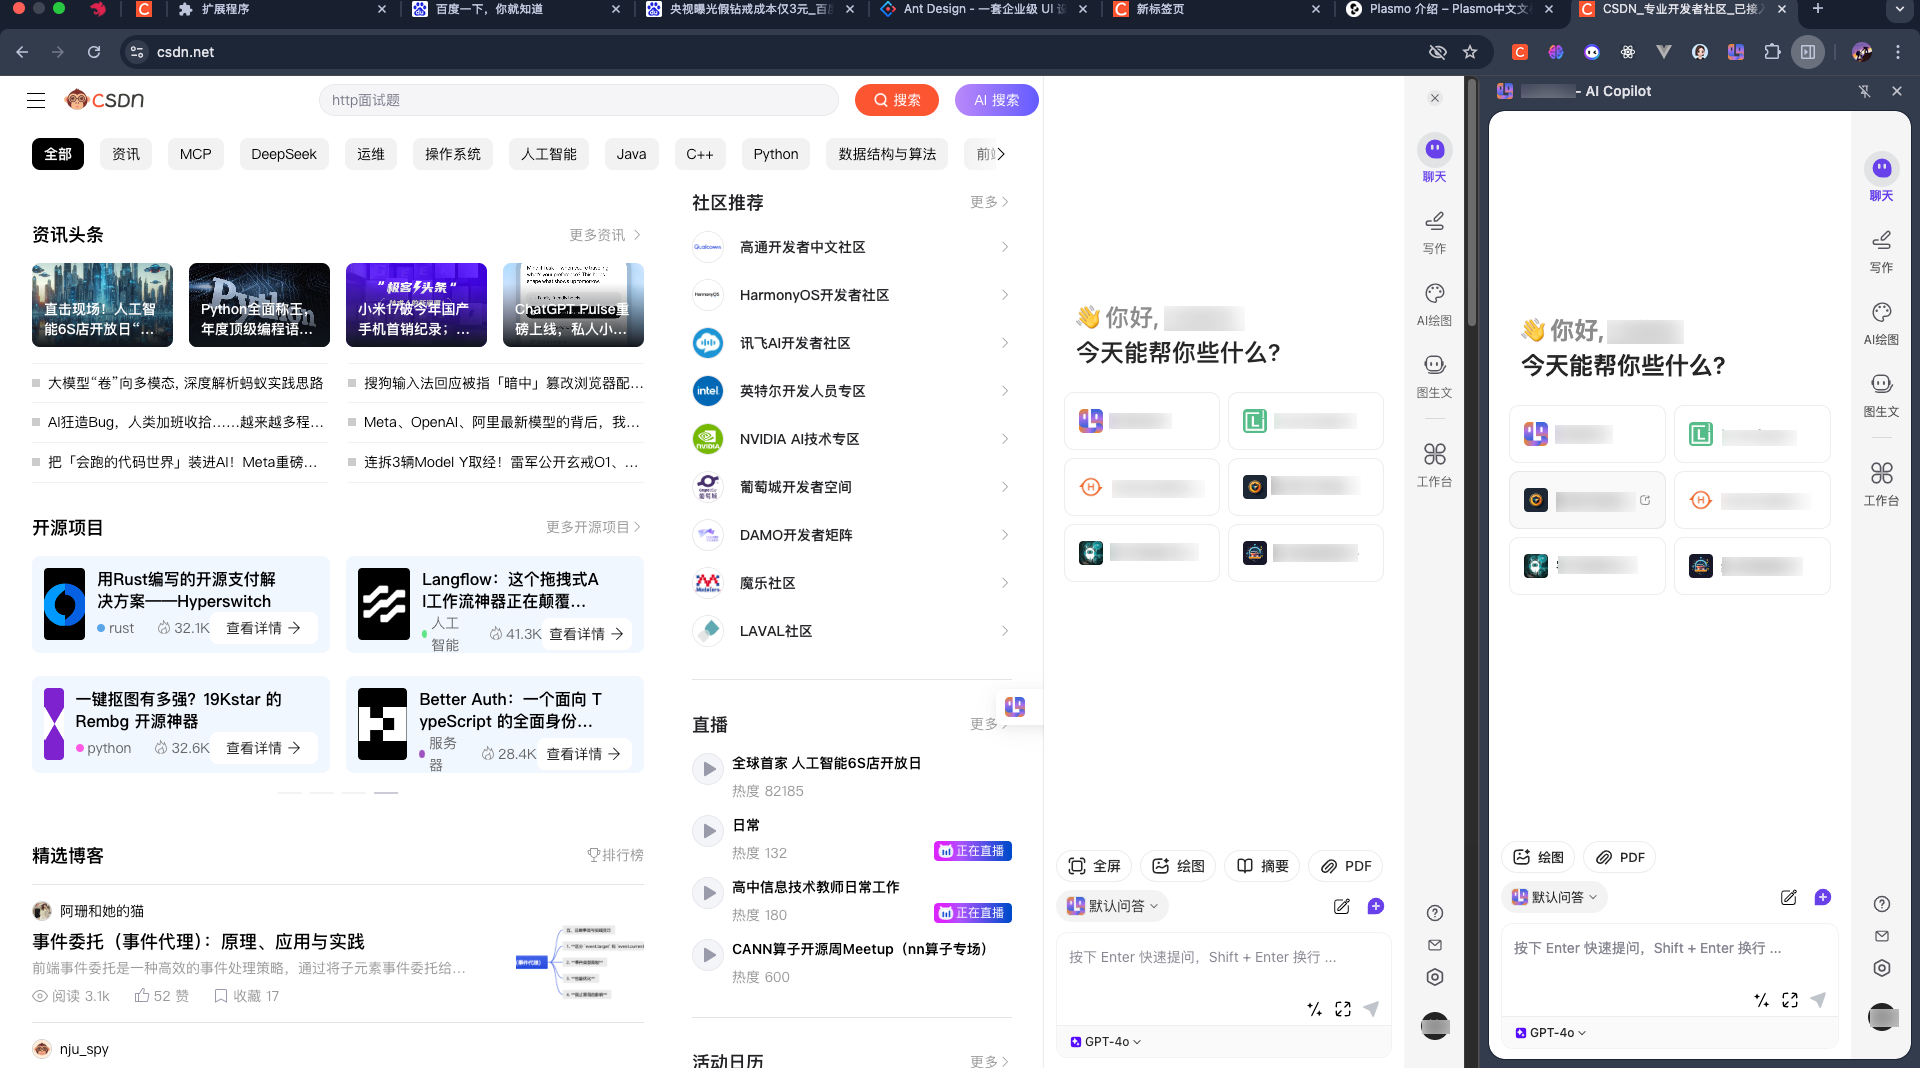The image size is (1920, 1068).
Task: Open the Chrome extensions puzzle icon
Action: click(x=1772, y=52)
